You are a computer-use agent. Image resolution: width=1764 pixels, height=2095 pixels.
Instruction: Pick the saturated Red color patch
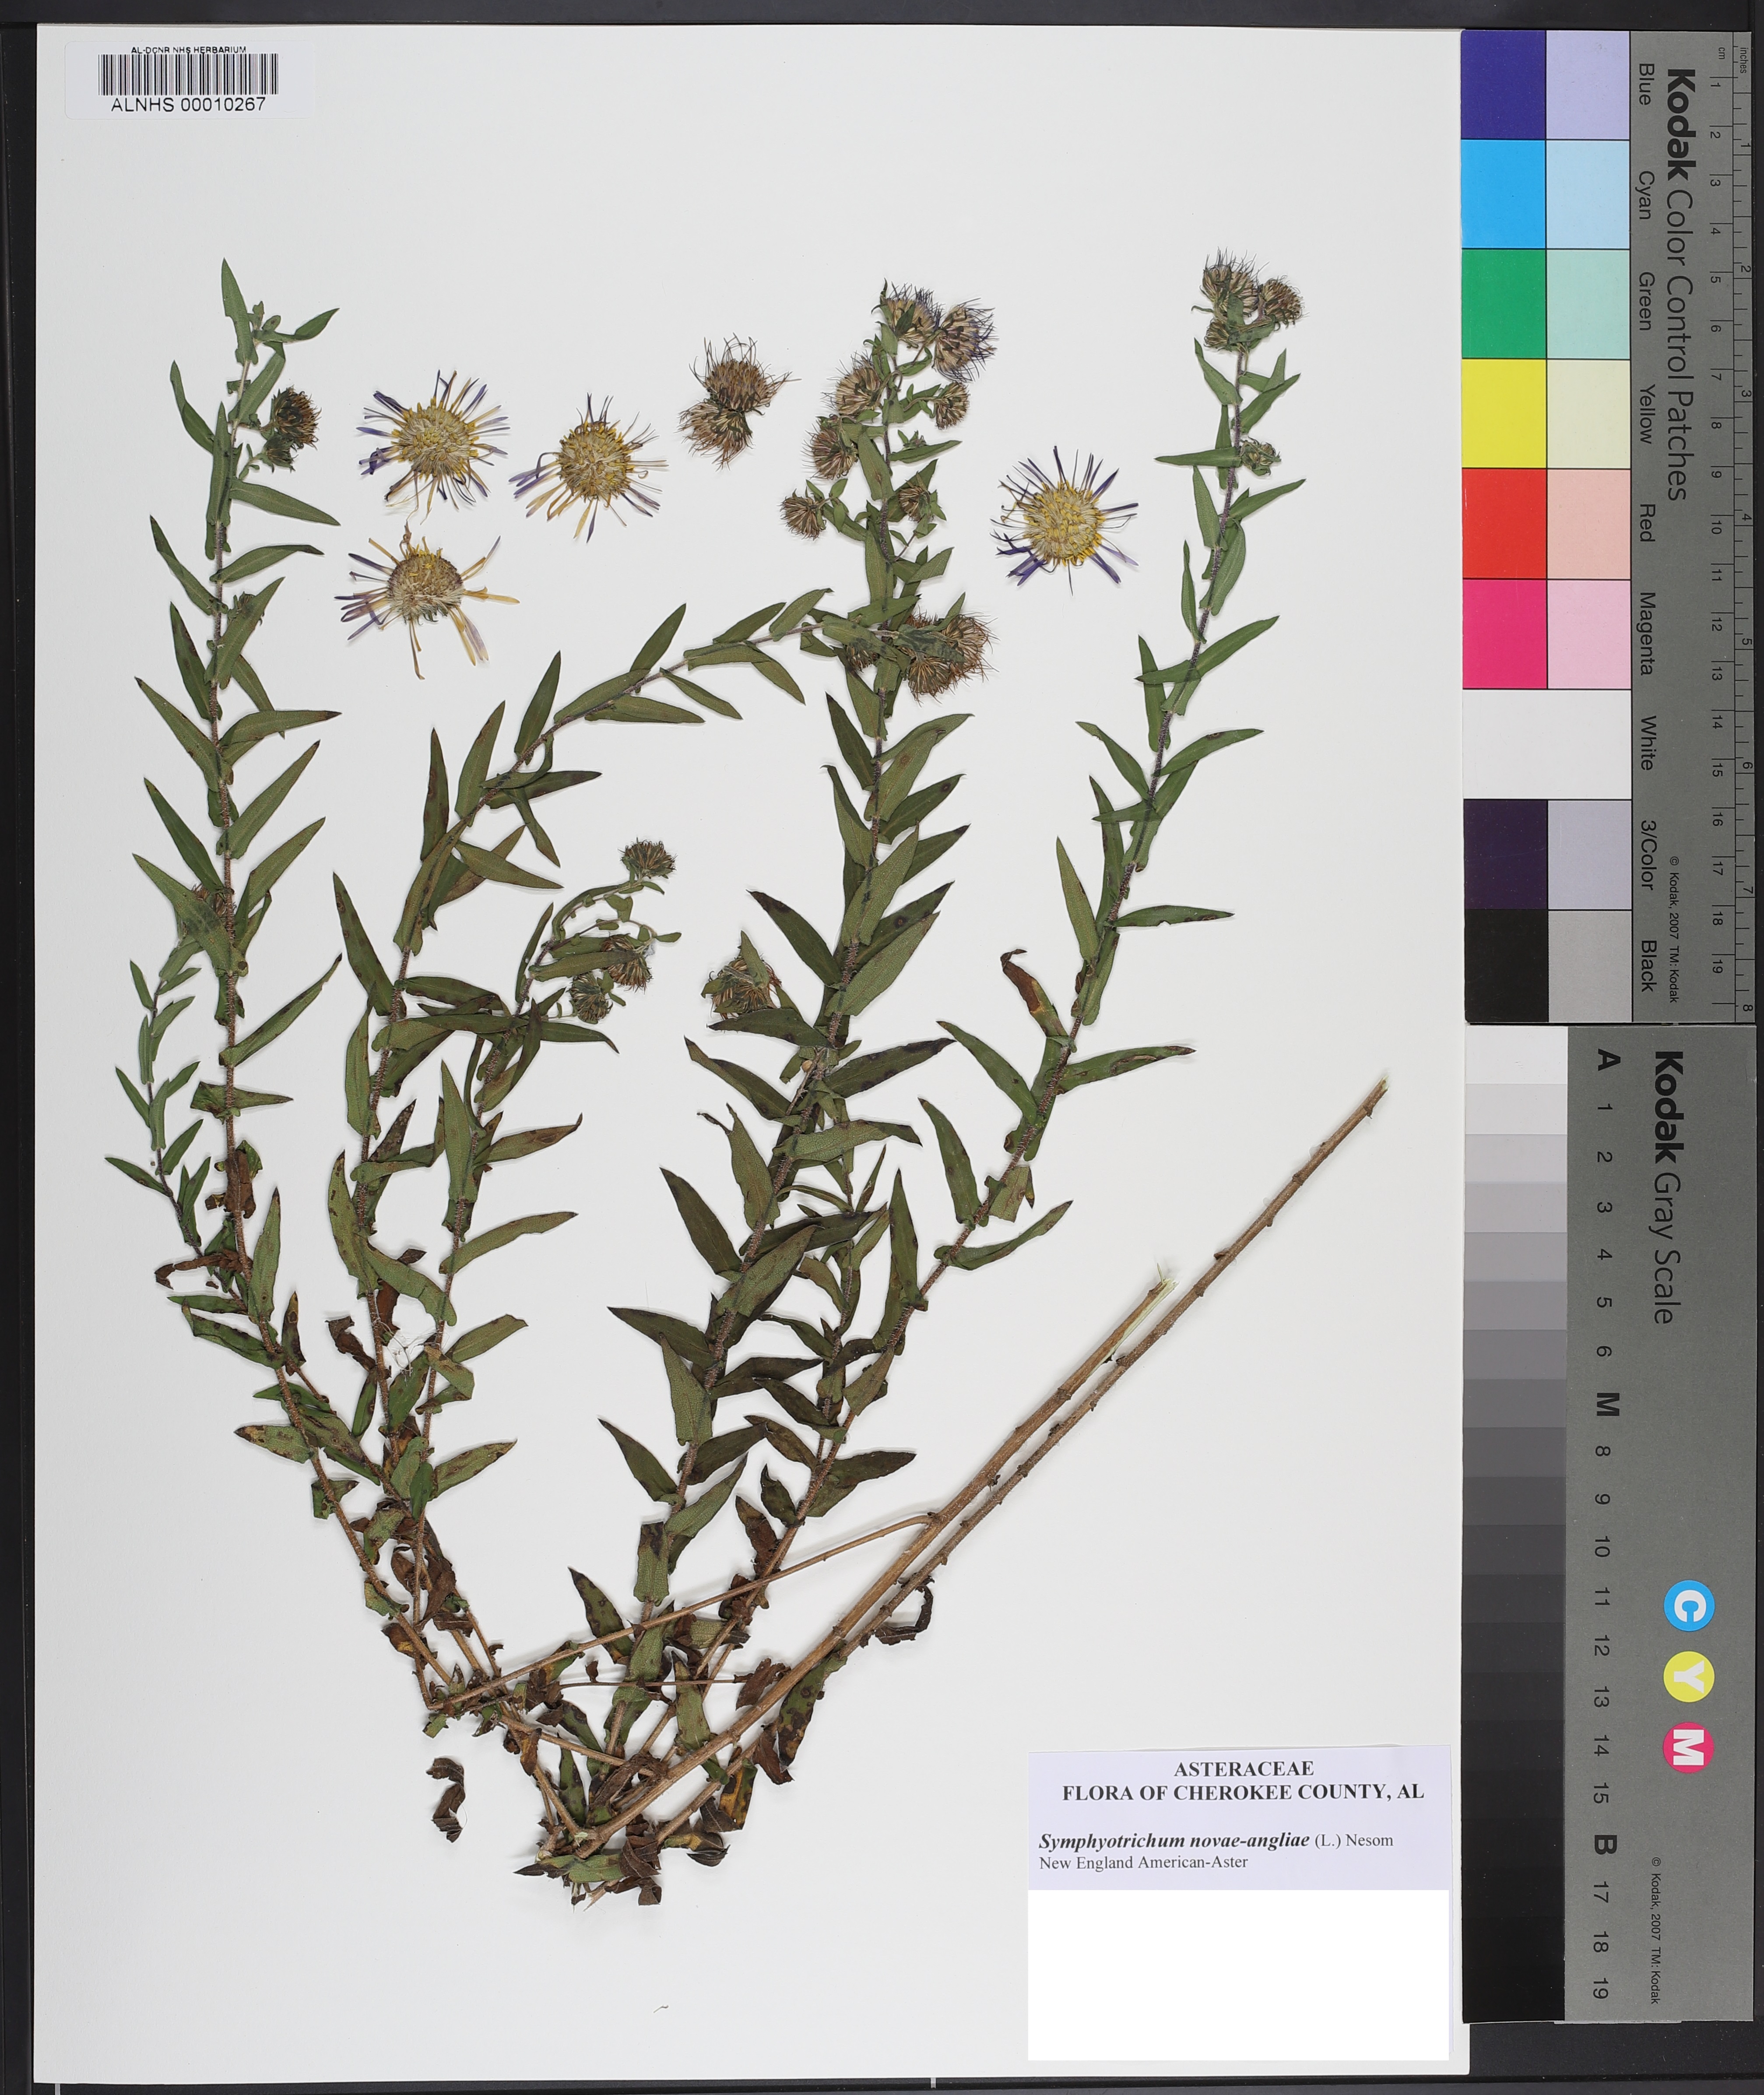tap(1503, 524)
